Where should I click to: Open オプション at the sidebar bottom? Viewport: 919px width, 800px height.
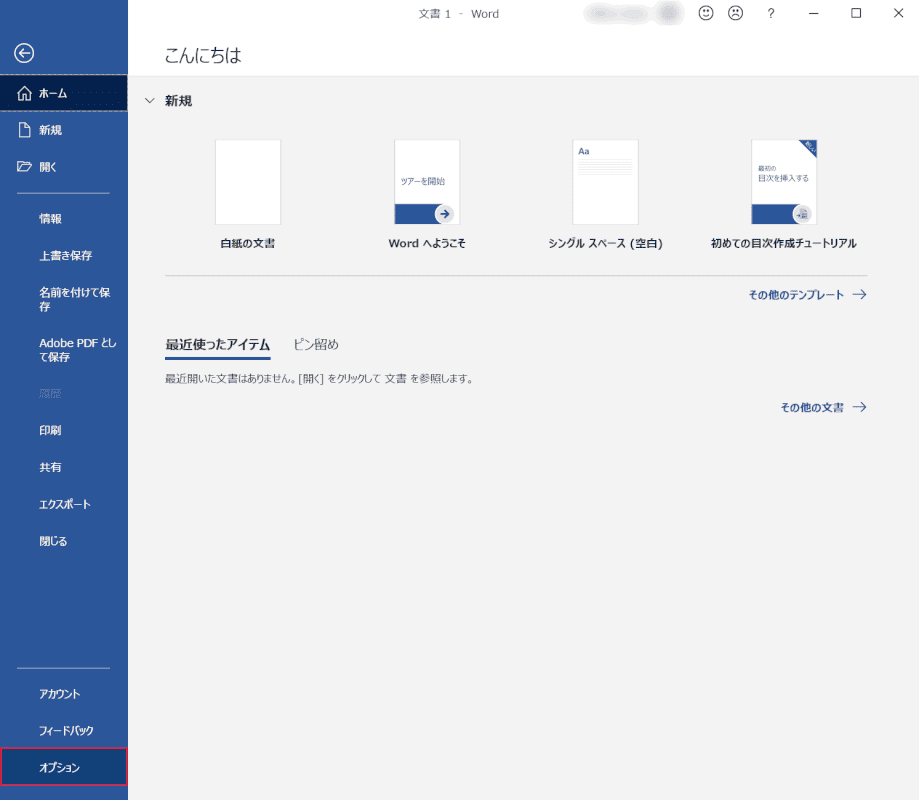click(64, 767)
